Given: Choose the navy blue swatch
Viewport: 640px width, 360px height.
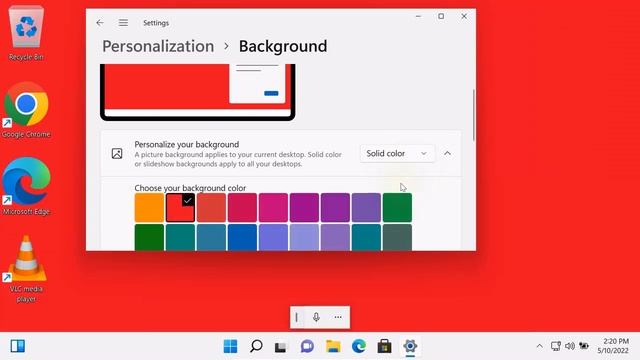Looking at the screenshot, I should point(242,238).
